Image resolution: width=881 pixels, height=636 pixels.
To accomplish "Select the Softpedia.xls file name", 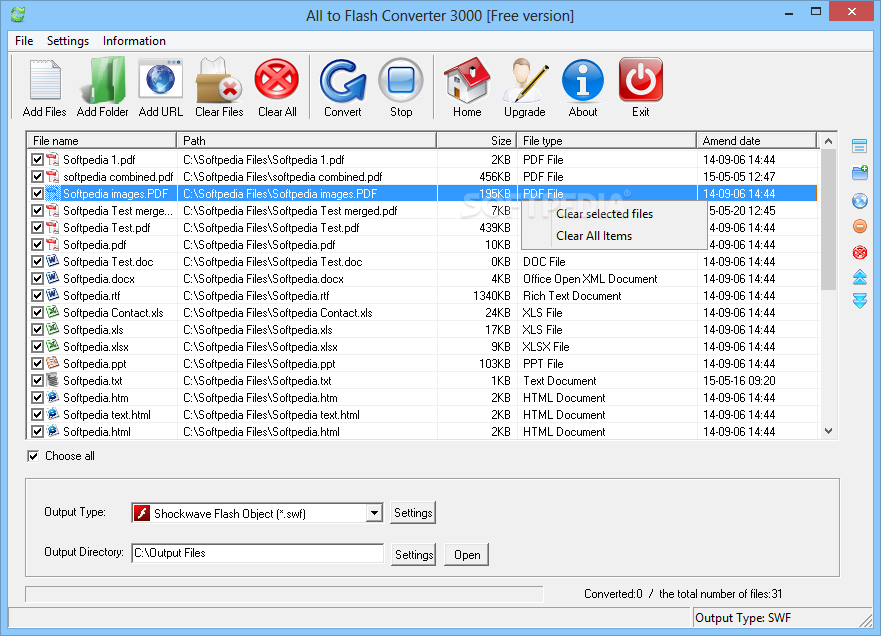I will [93, 330].
